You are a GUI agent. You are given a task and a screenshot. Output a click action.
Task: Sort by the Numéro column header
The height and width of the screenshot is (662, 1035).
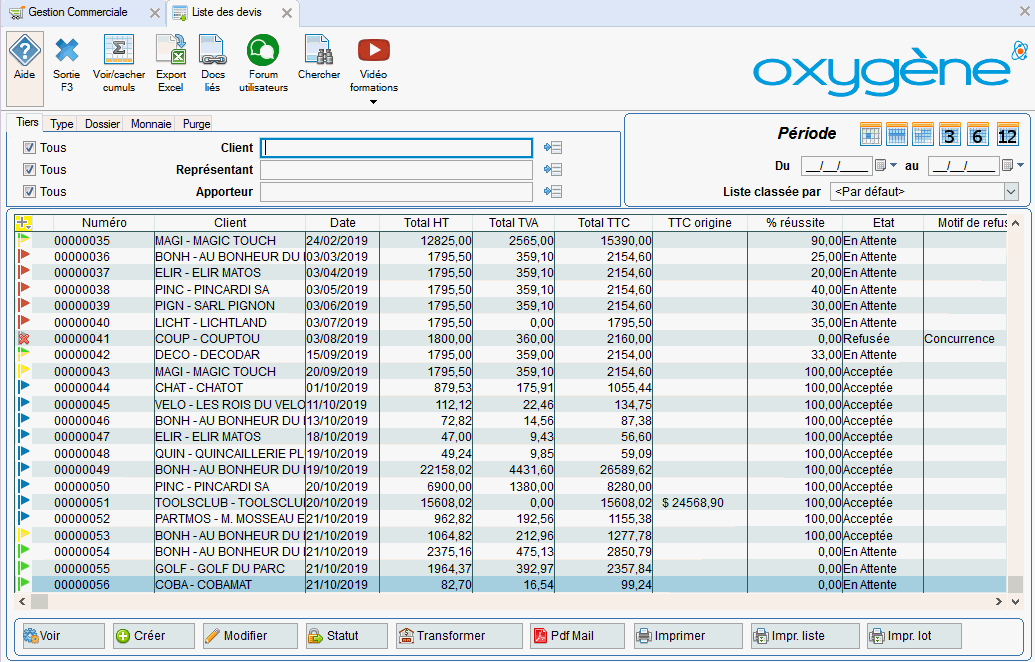tap(104, 223)
